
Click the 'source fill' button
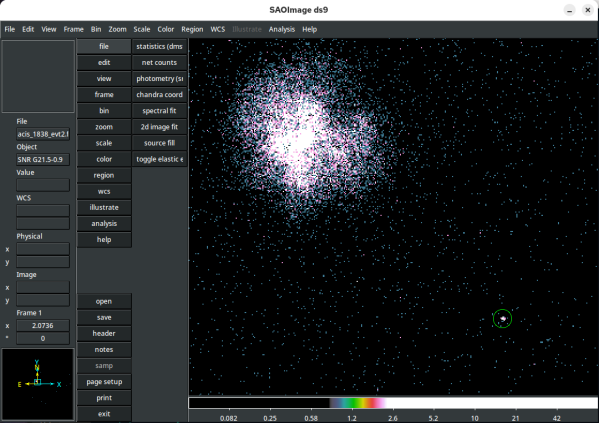[x=159, y=143]
